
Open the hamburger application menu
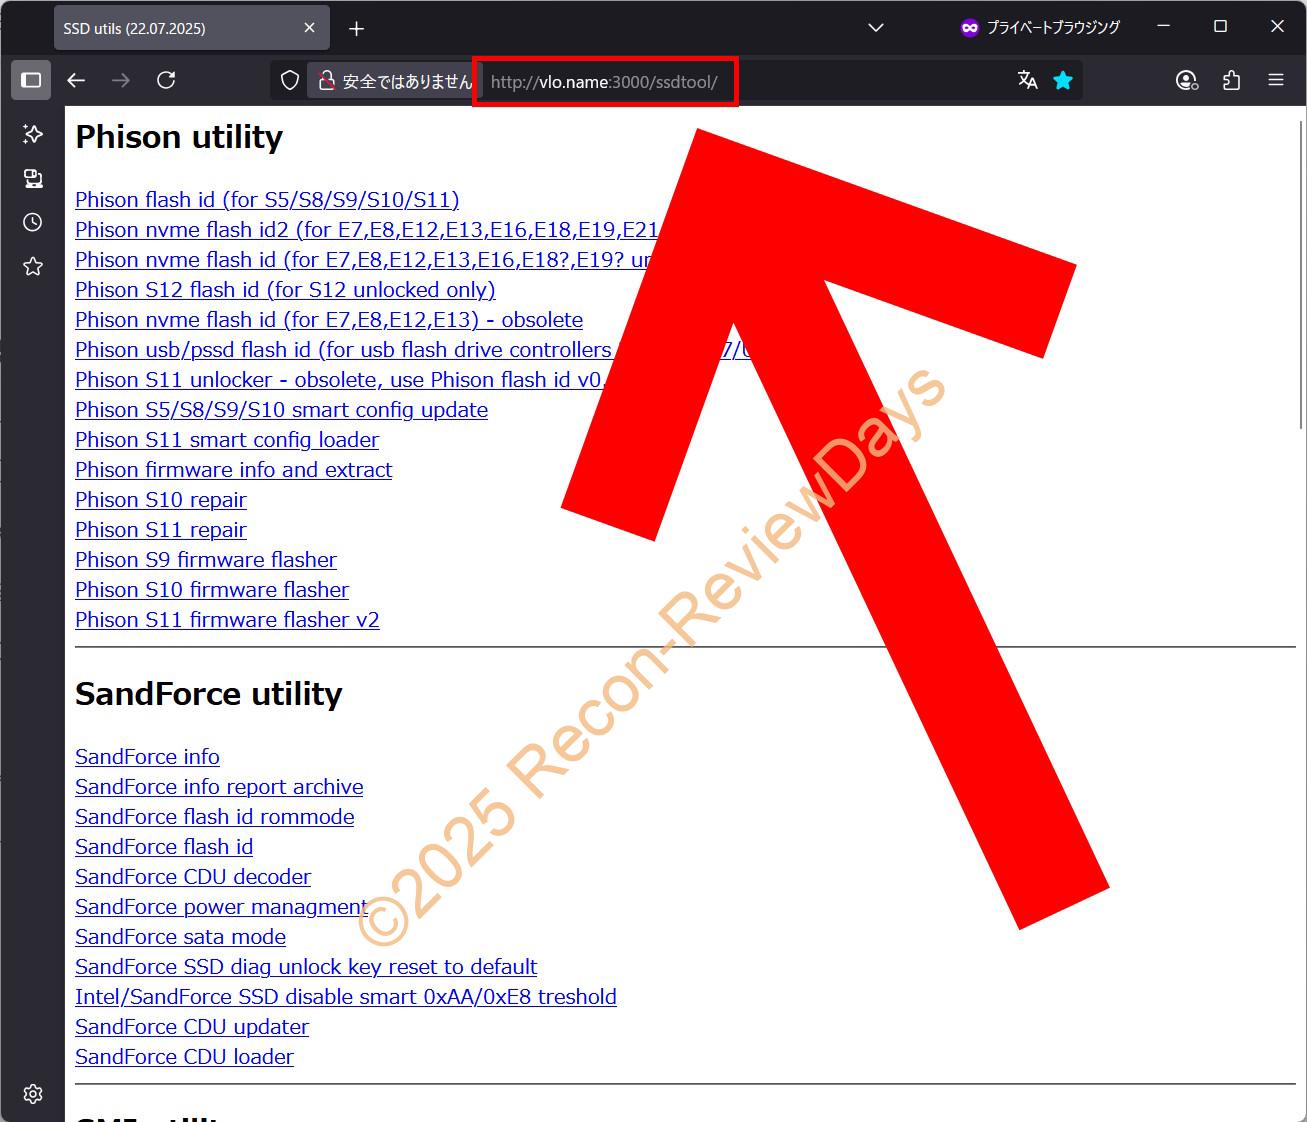tap(1275, 80)
